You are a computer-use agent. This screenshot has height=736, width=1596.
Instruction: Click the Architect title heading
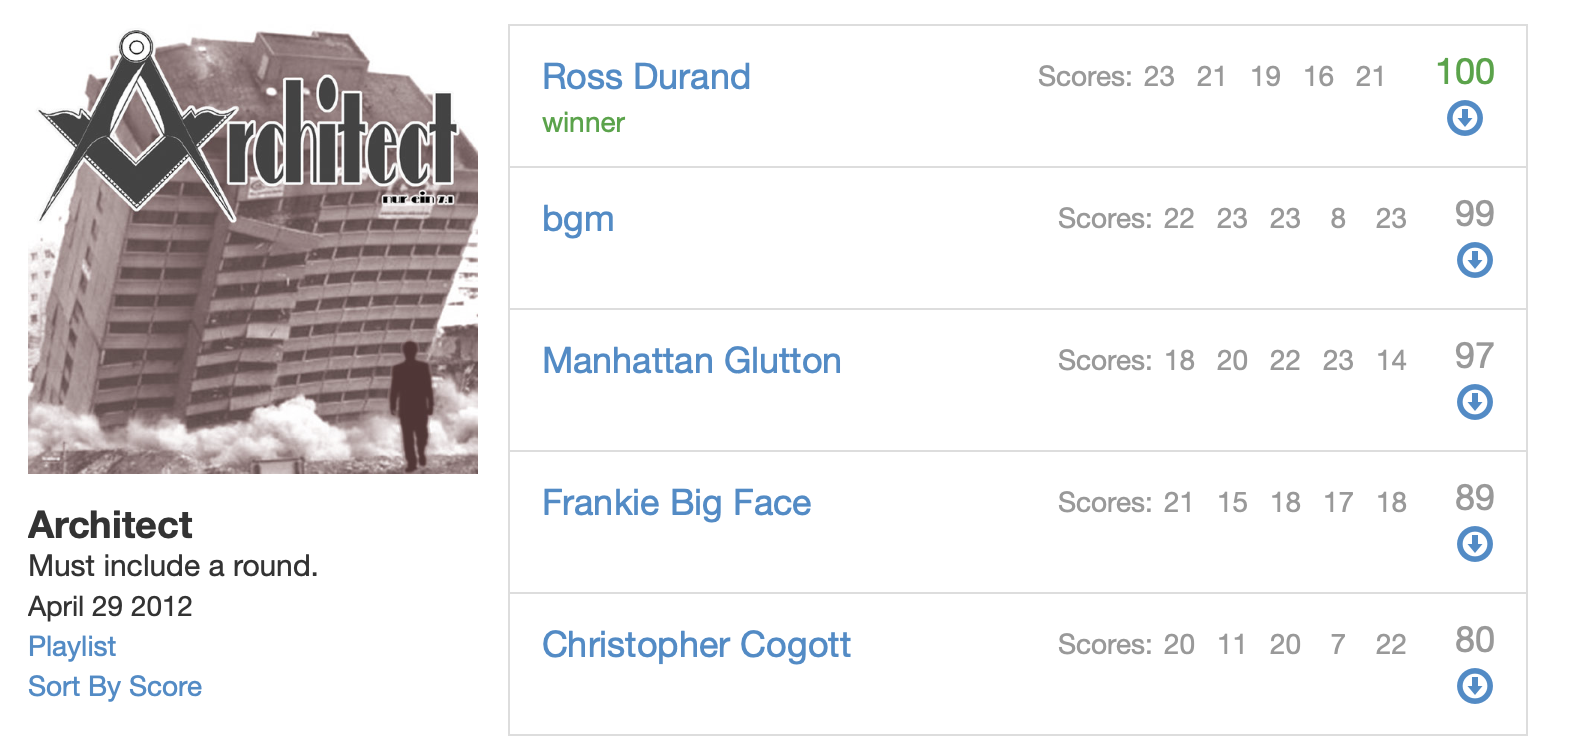coord(110,525)
